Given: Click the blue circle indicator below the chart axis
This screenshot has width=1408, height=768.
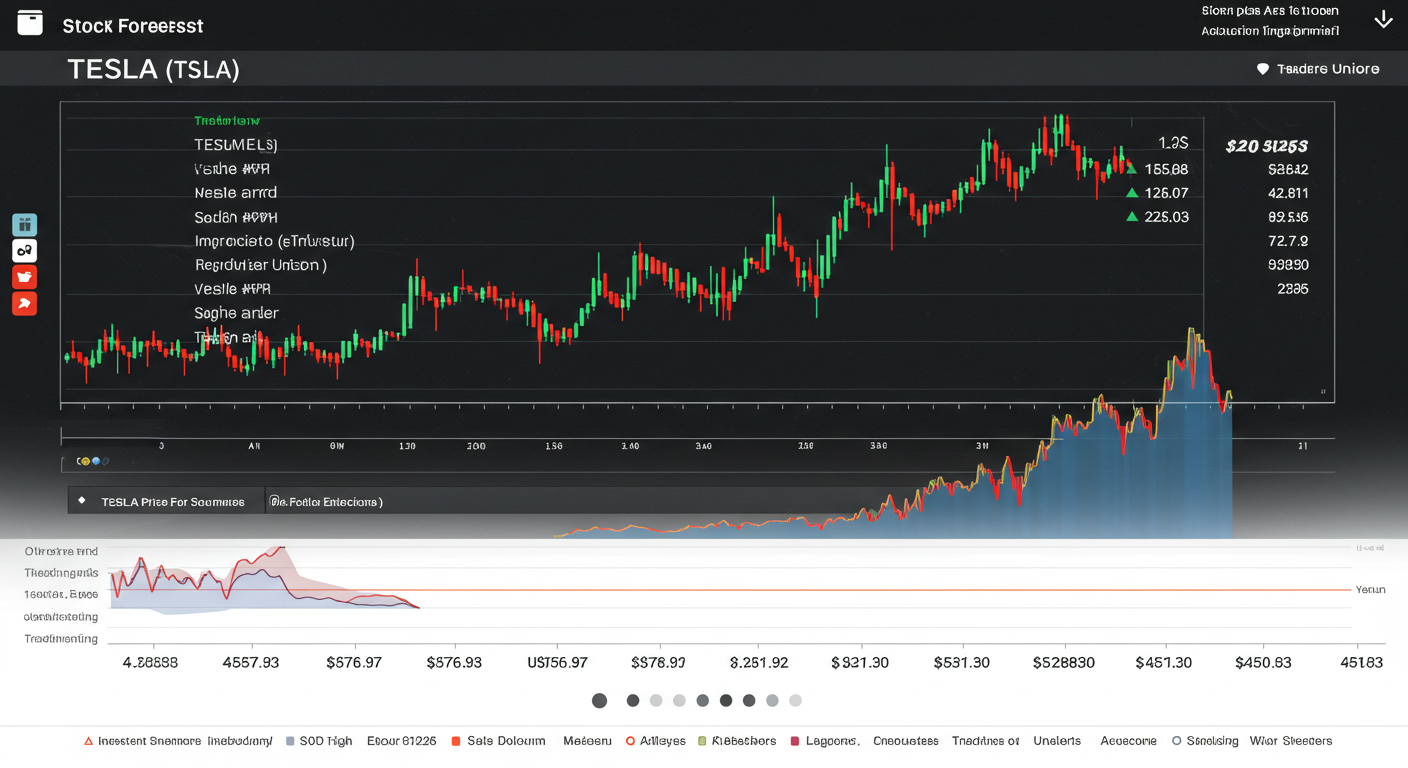Looking at the screenshot, I should click(x=95, y=461).
